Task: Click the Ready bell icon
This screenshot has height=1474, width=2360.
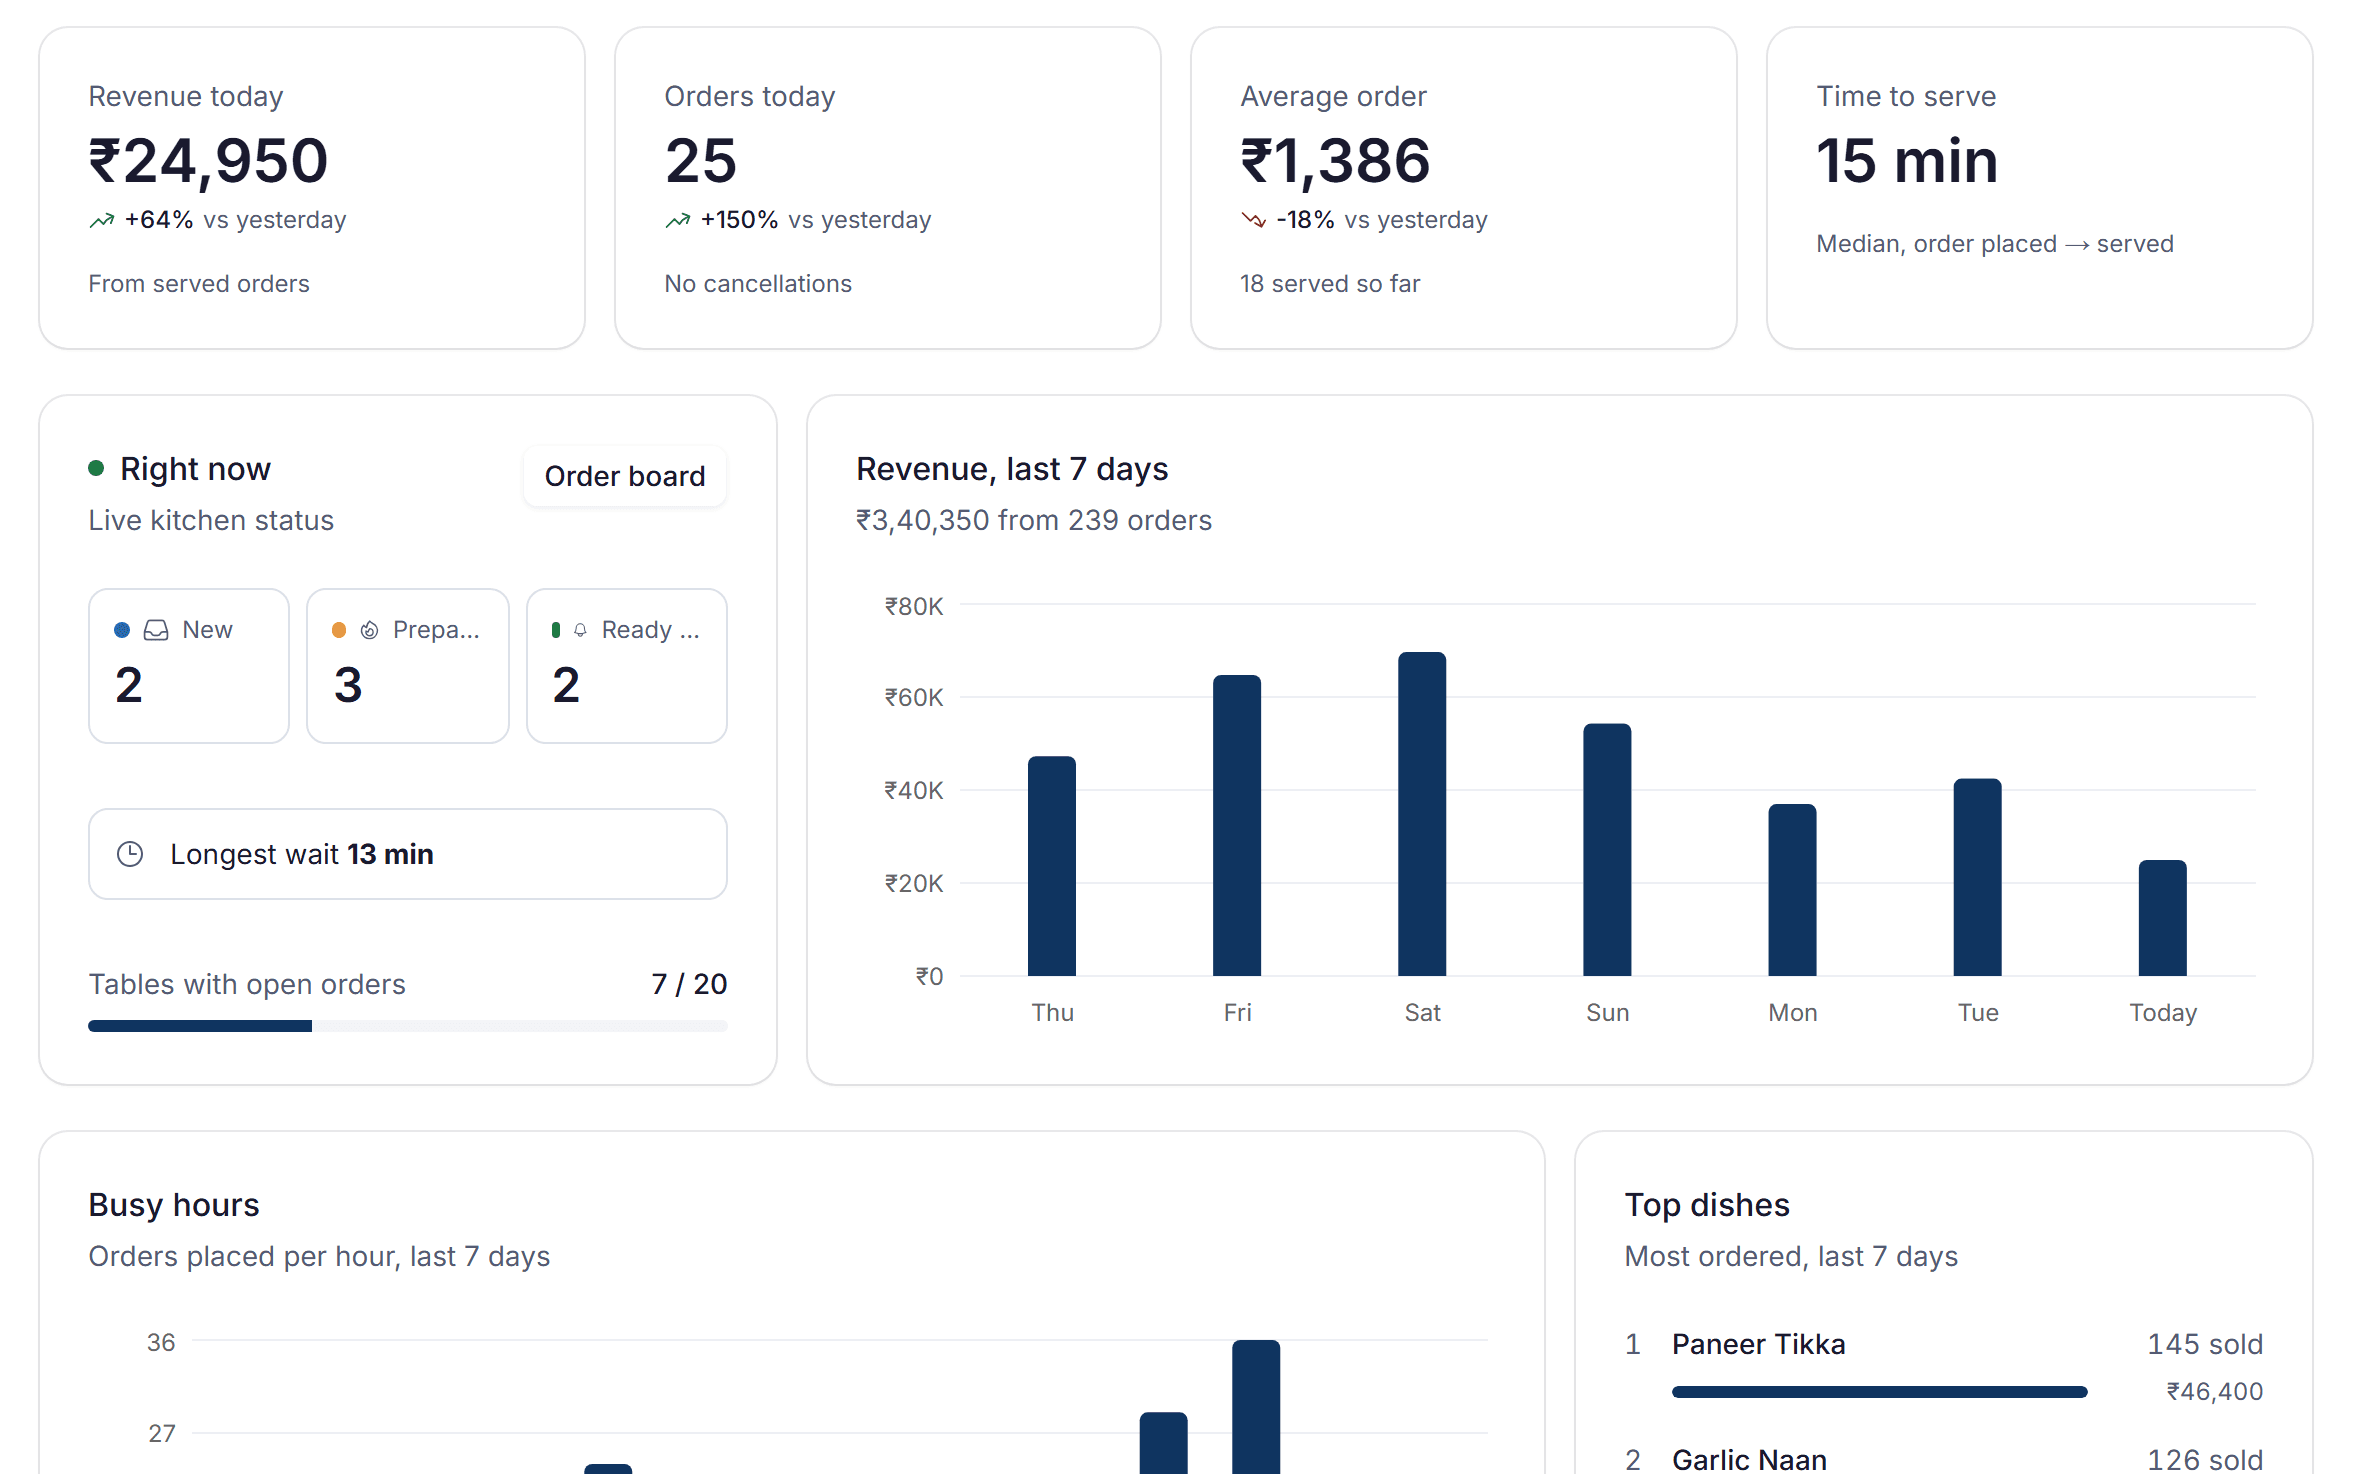Action: [x=580, y=630]
